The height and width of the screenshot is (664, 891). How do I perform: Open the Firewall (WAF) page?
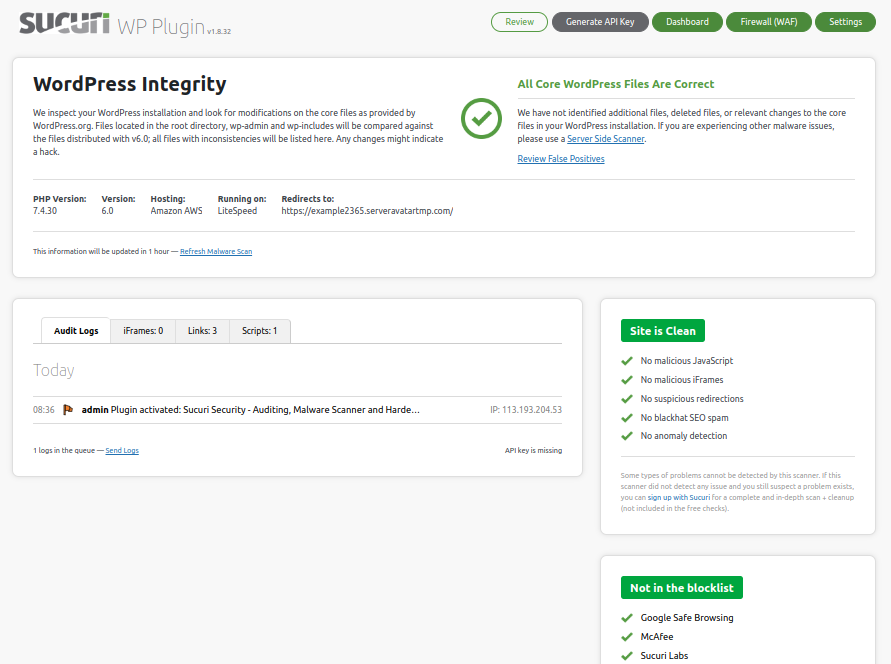pyautogui.click(x=769, y=22)
